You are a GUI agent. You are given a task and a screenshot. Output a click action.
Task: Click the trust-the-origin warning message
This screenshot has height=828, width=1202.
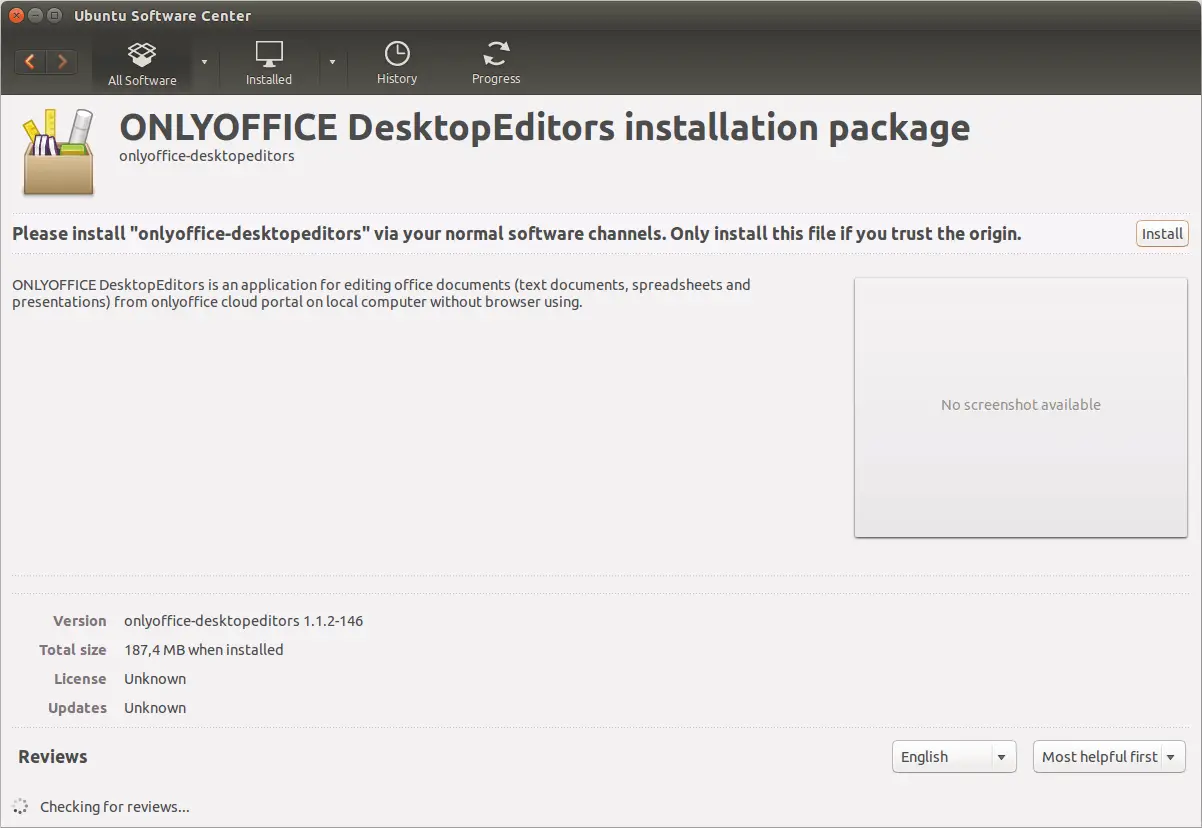tap(517, 234)
